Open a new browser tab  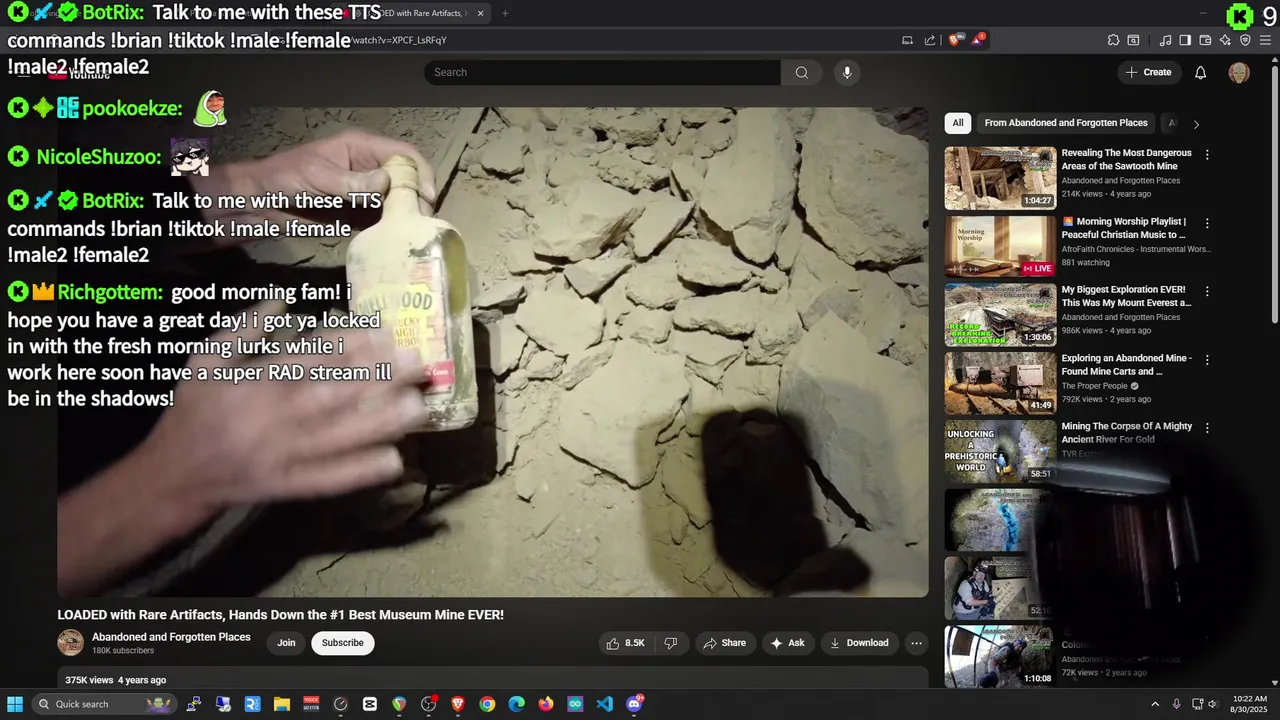tap(505, 13)
